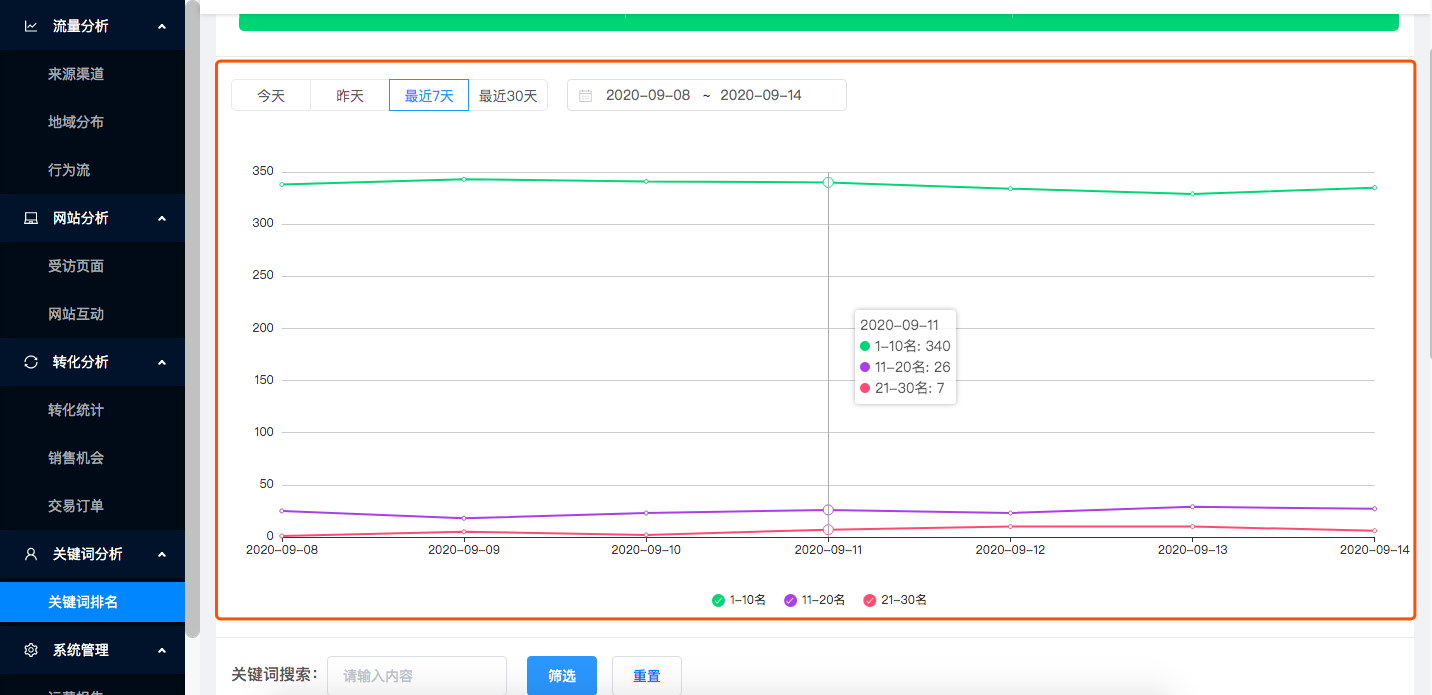Viewport: 1432px width, 695px height.
Task: Click the 2020-09-13 green data point
Action: (x=1192, y=194)
